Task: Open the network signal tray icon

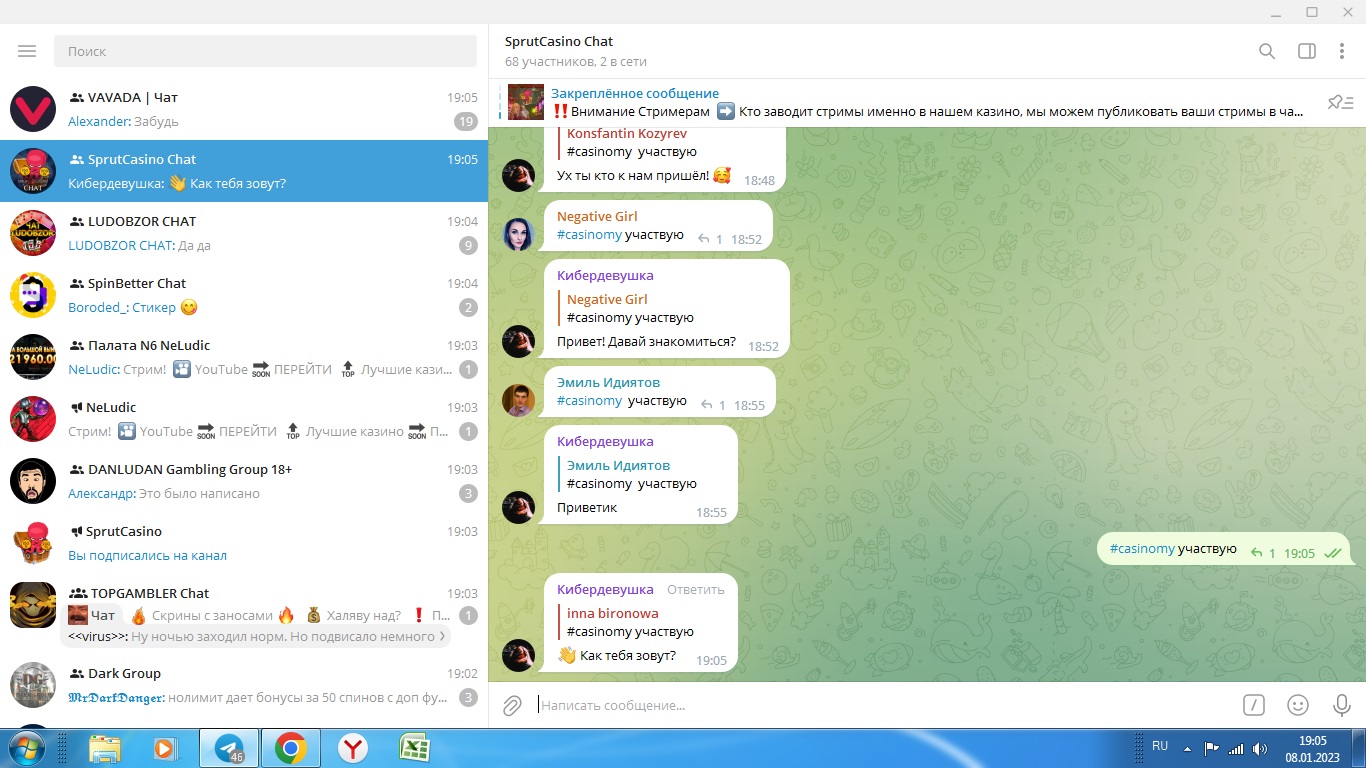Action: 1236,748
